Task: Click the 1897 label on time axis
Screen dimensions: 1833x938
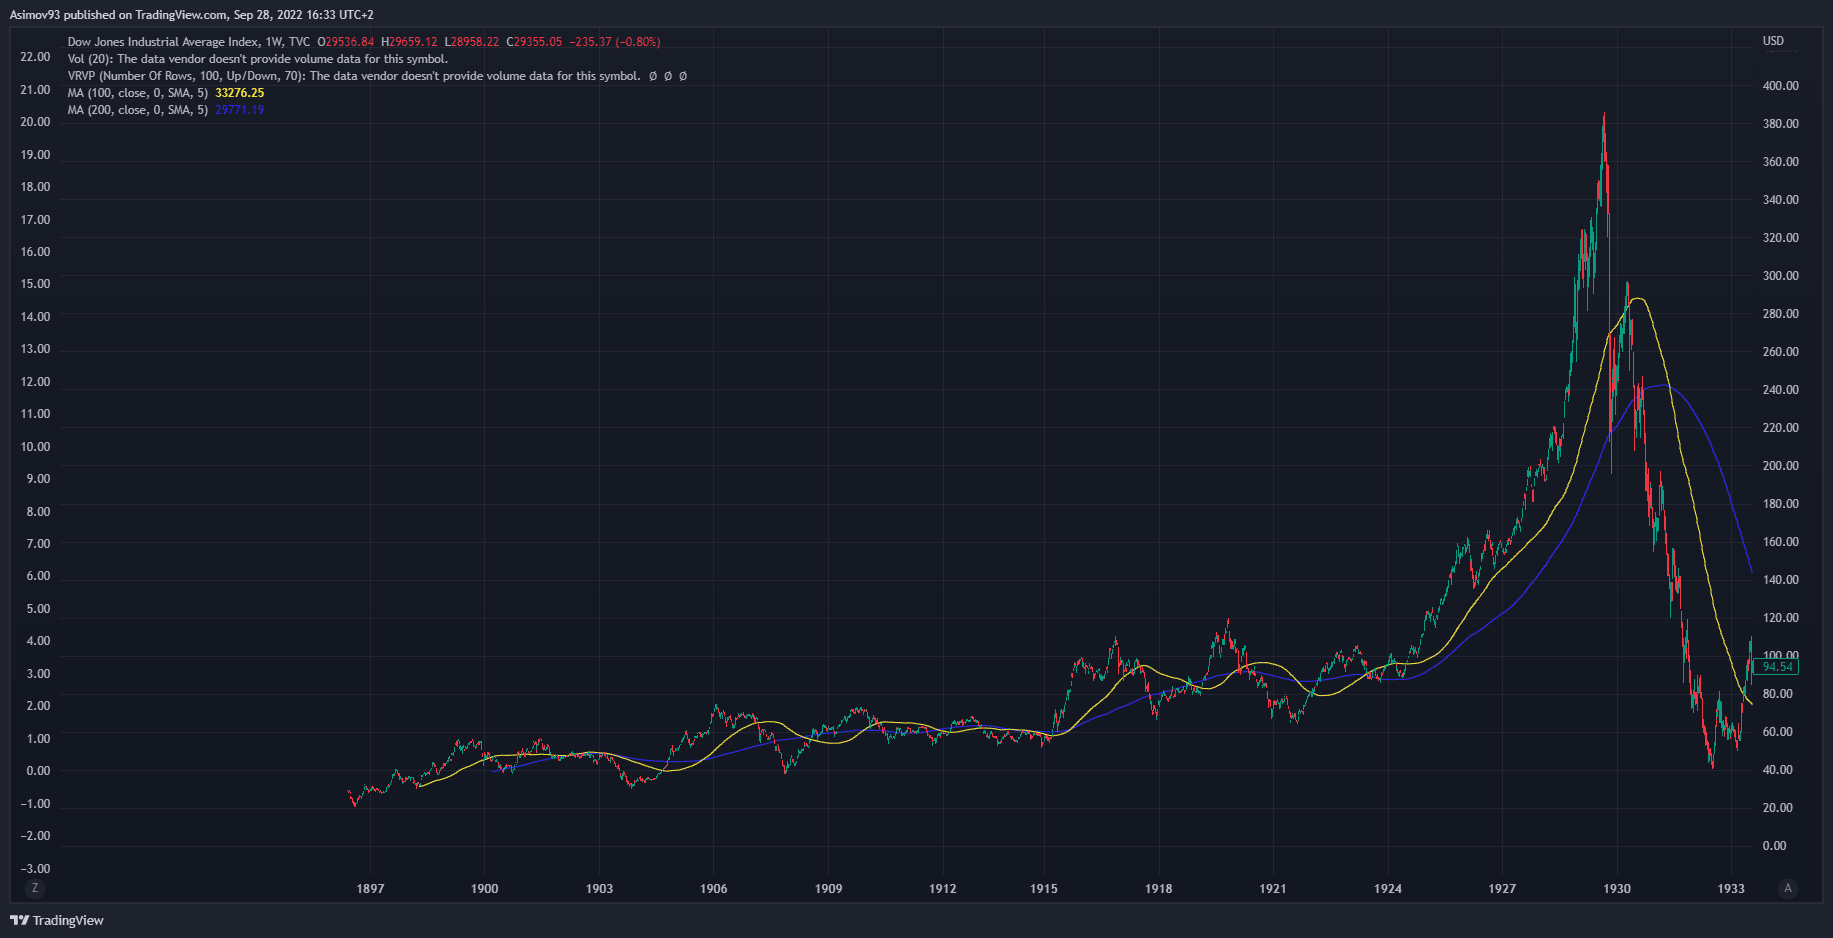Action: (x=370, y=888)
